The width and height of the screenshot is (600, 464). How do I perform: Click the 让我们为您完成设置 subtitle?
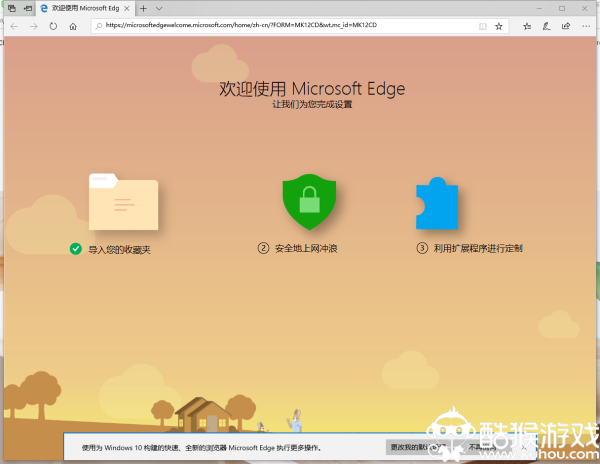tap(312, 104)
